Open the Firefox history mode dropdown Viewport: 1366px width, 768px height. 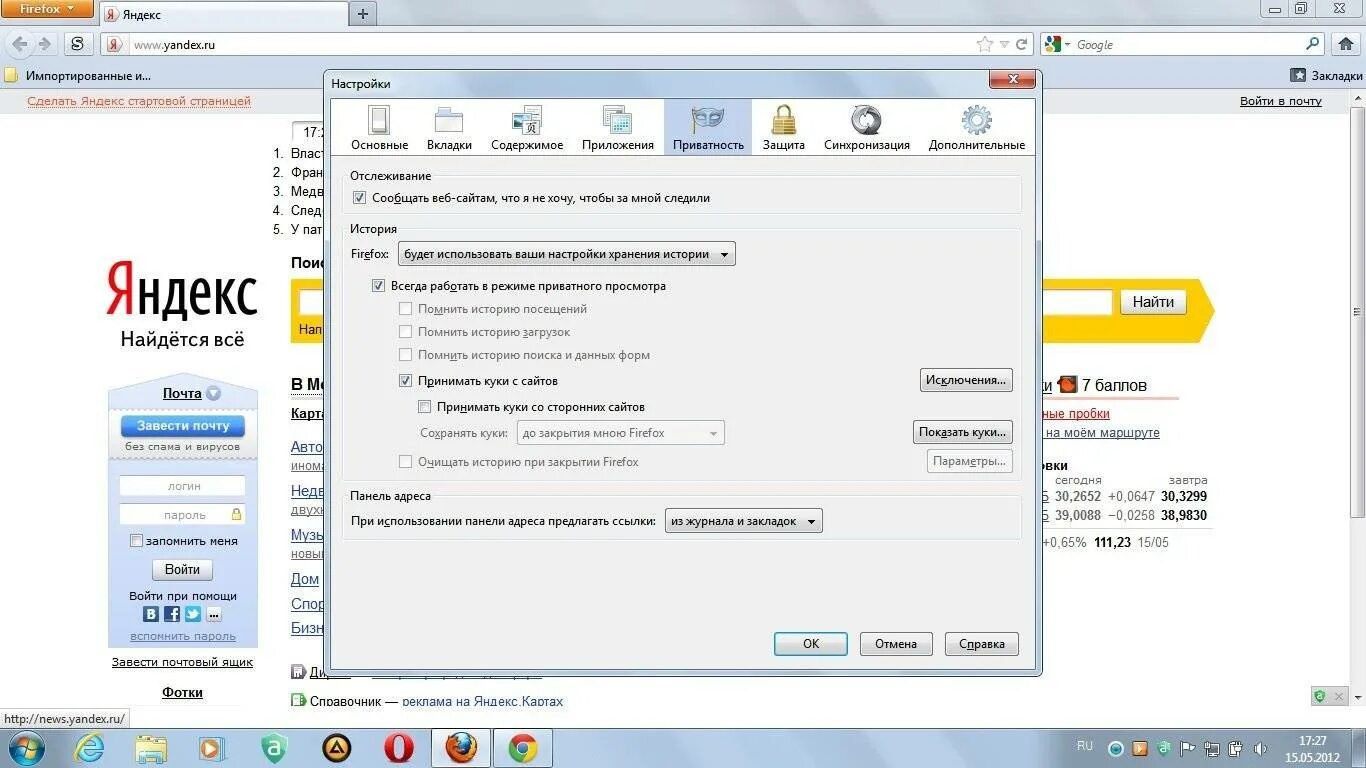click(x=566, y=254)
